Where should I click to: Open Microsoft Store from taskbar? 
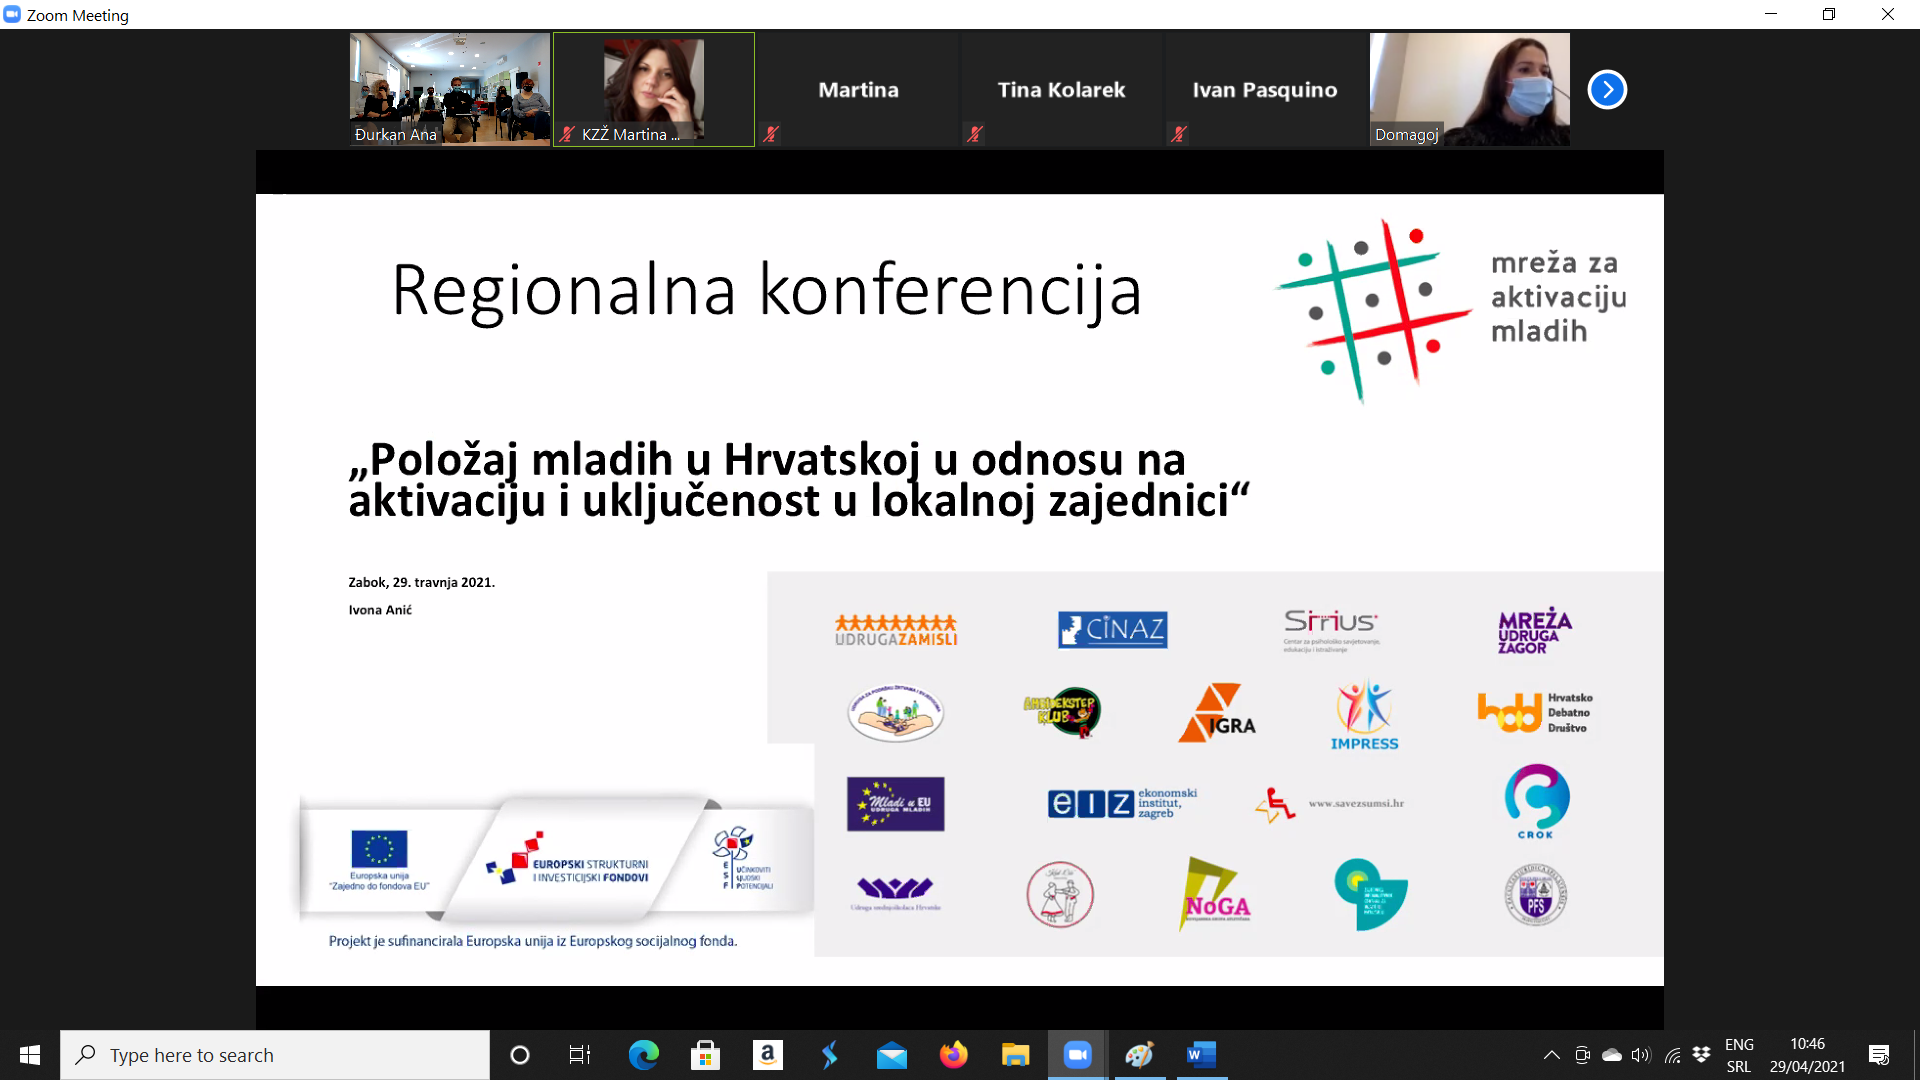click(x=705, y=1055)
